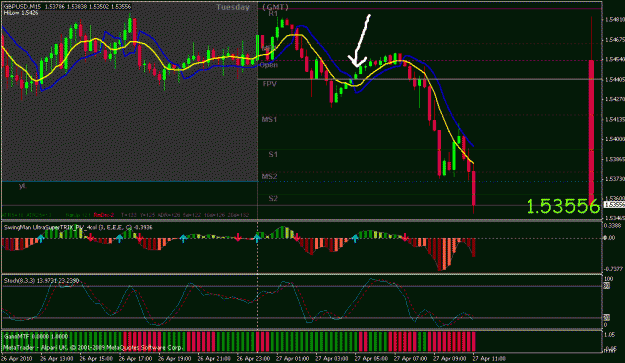625x363 pixels.
Task: Click the (GMT) label
Action: pos(275,7)
